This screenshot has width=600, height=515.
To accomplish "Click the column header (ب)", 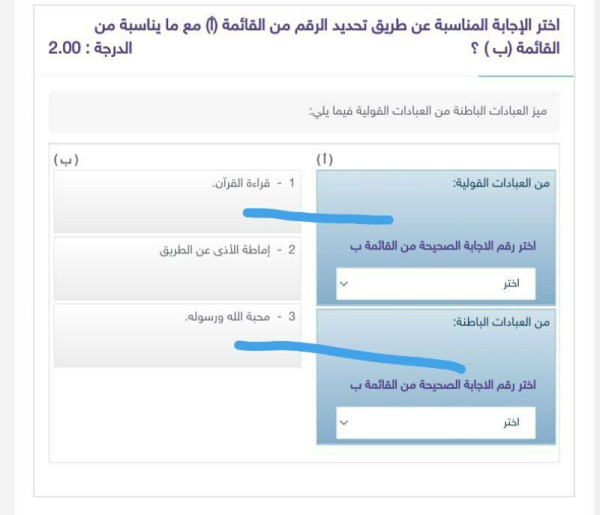I will 65,159.
